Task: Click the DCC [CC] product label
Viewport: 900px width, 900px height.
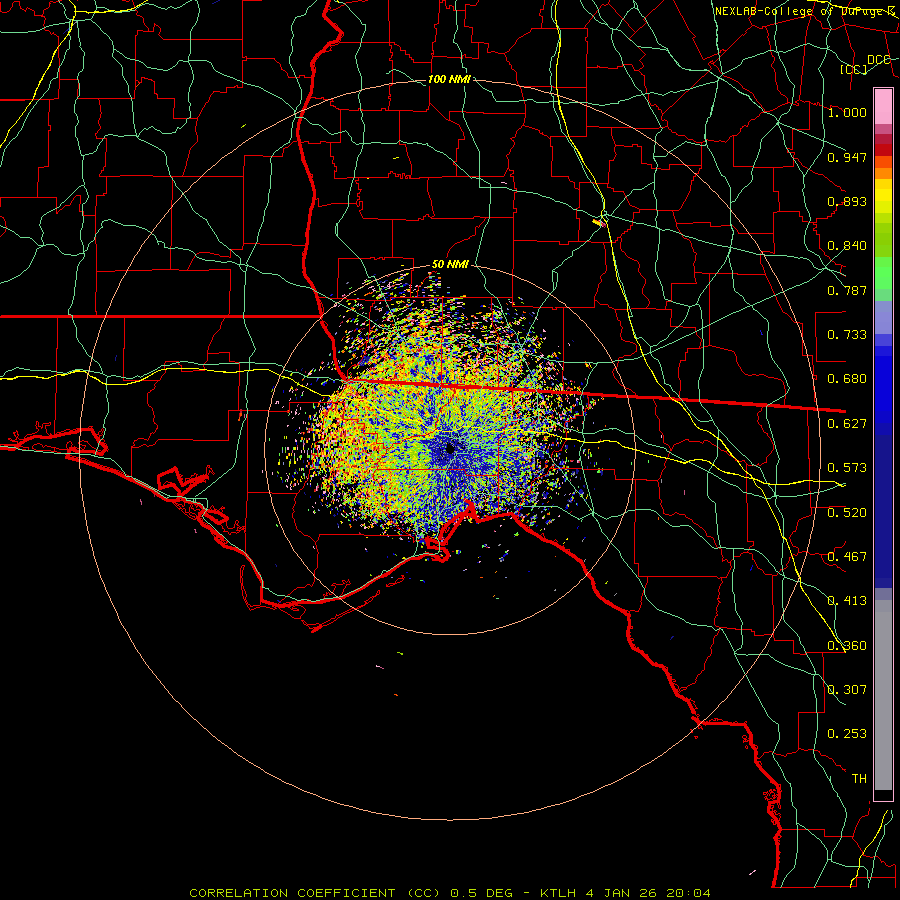Action: (x=865, y=64)
